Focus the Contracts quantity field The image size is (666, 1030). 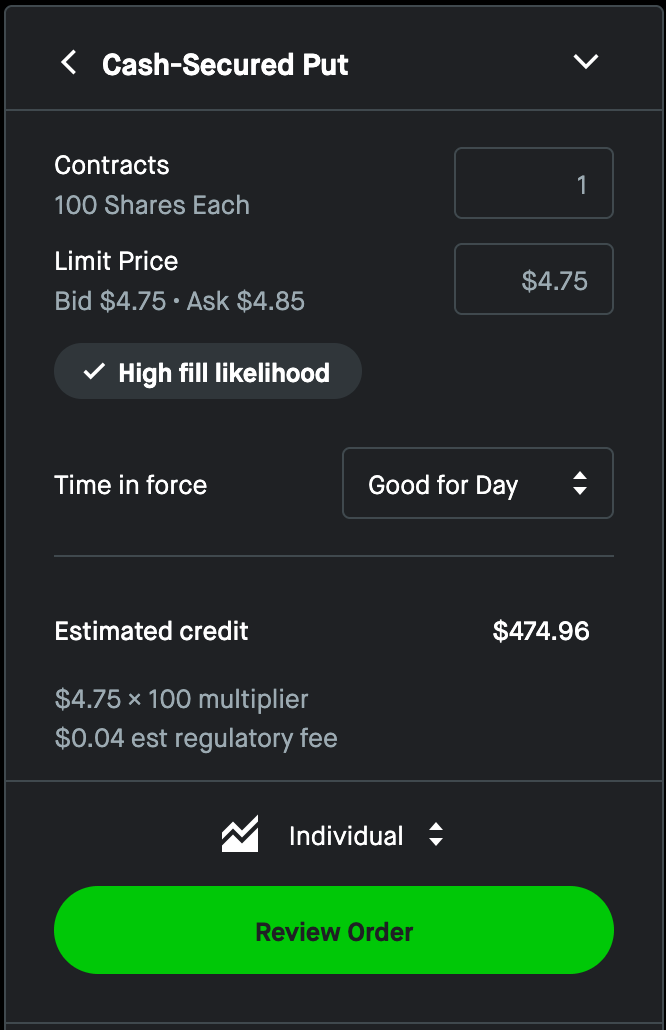[x=533, y=184]
